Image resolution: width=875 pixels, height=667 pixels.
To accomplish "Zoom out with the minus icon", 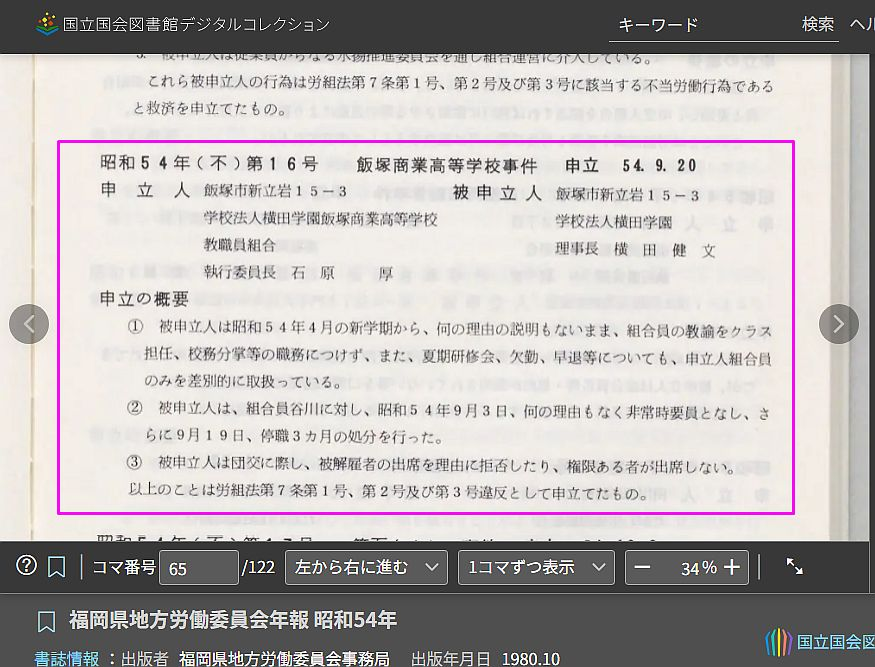I will [642, 567].
